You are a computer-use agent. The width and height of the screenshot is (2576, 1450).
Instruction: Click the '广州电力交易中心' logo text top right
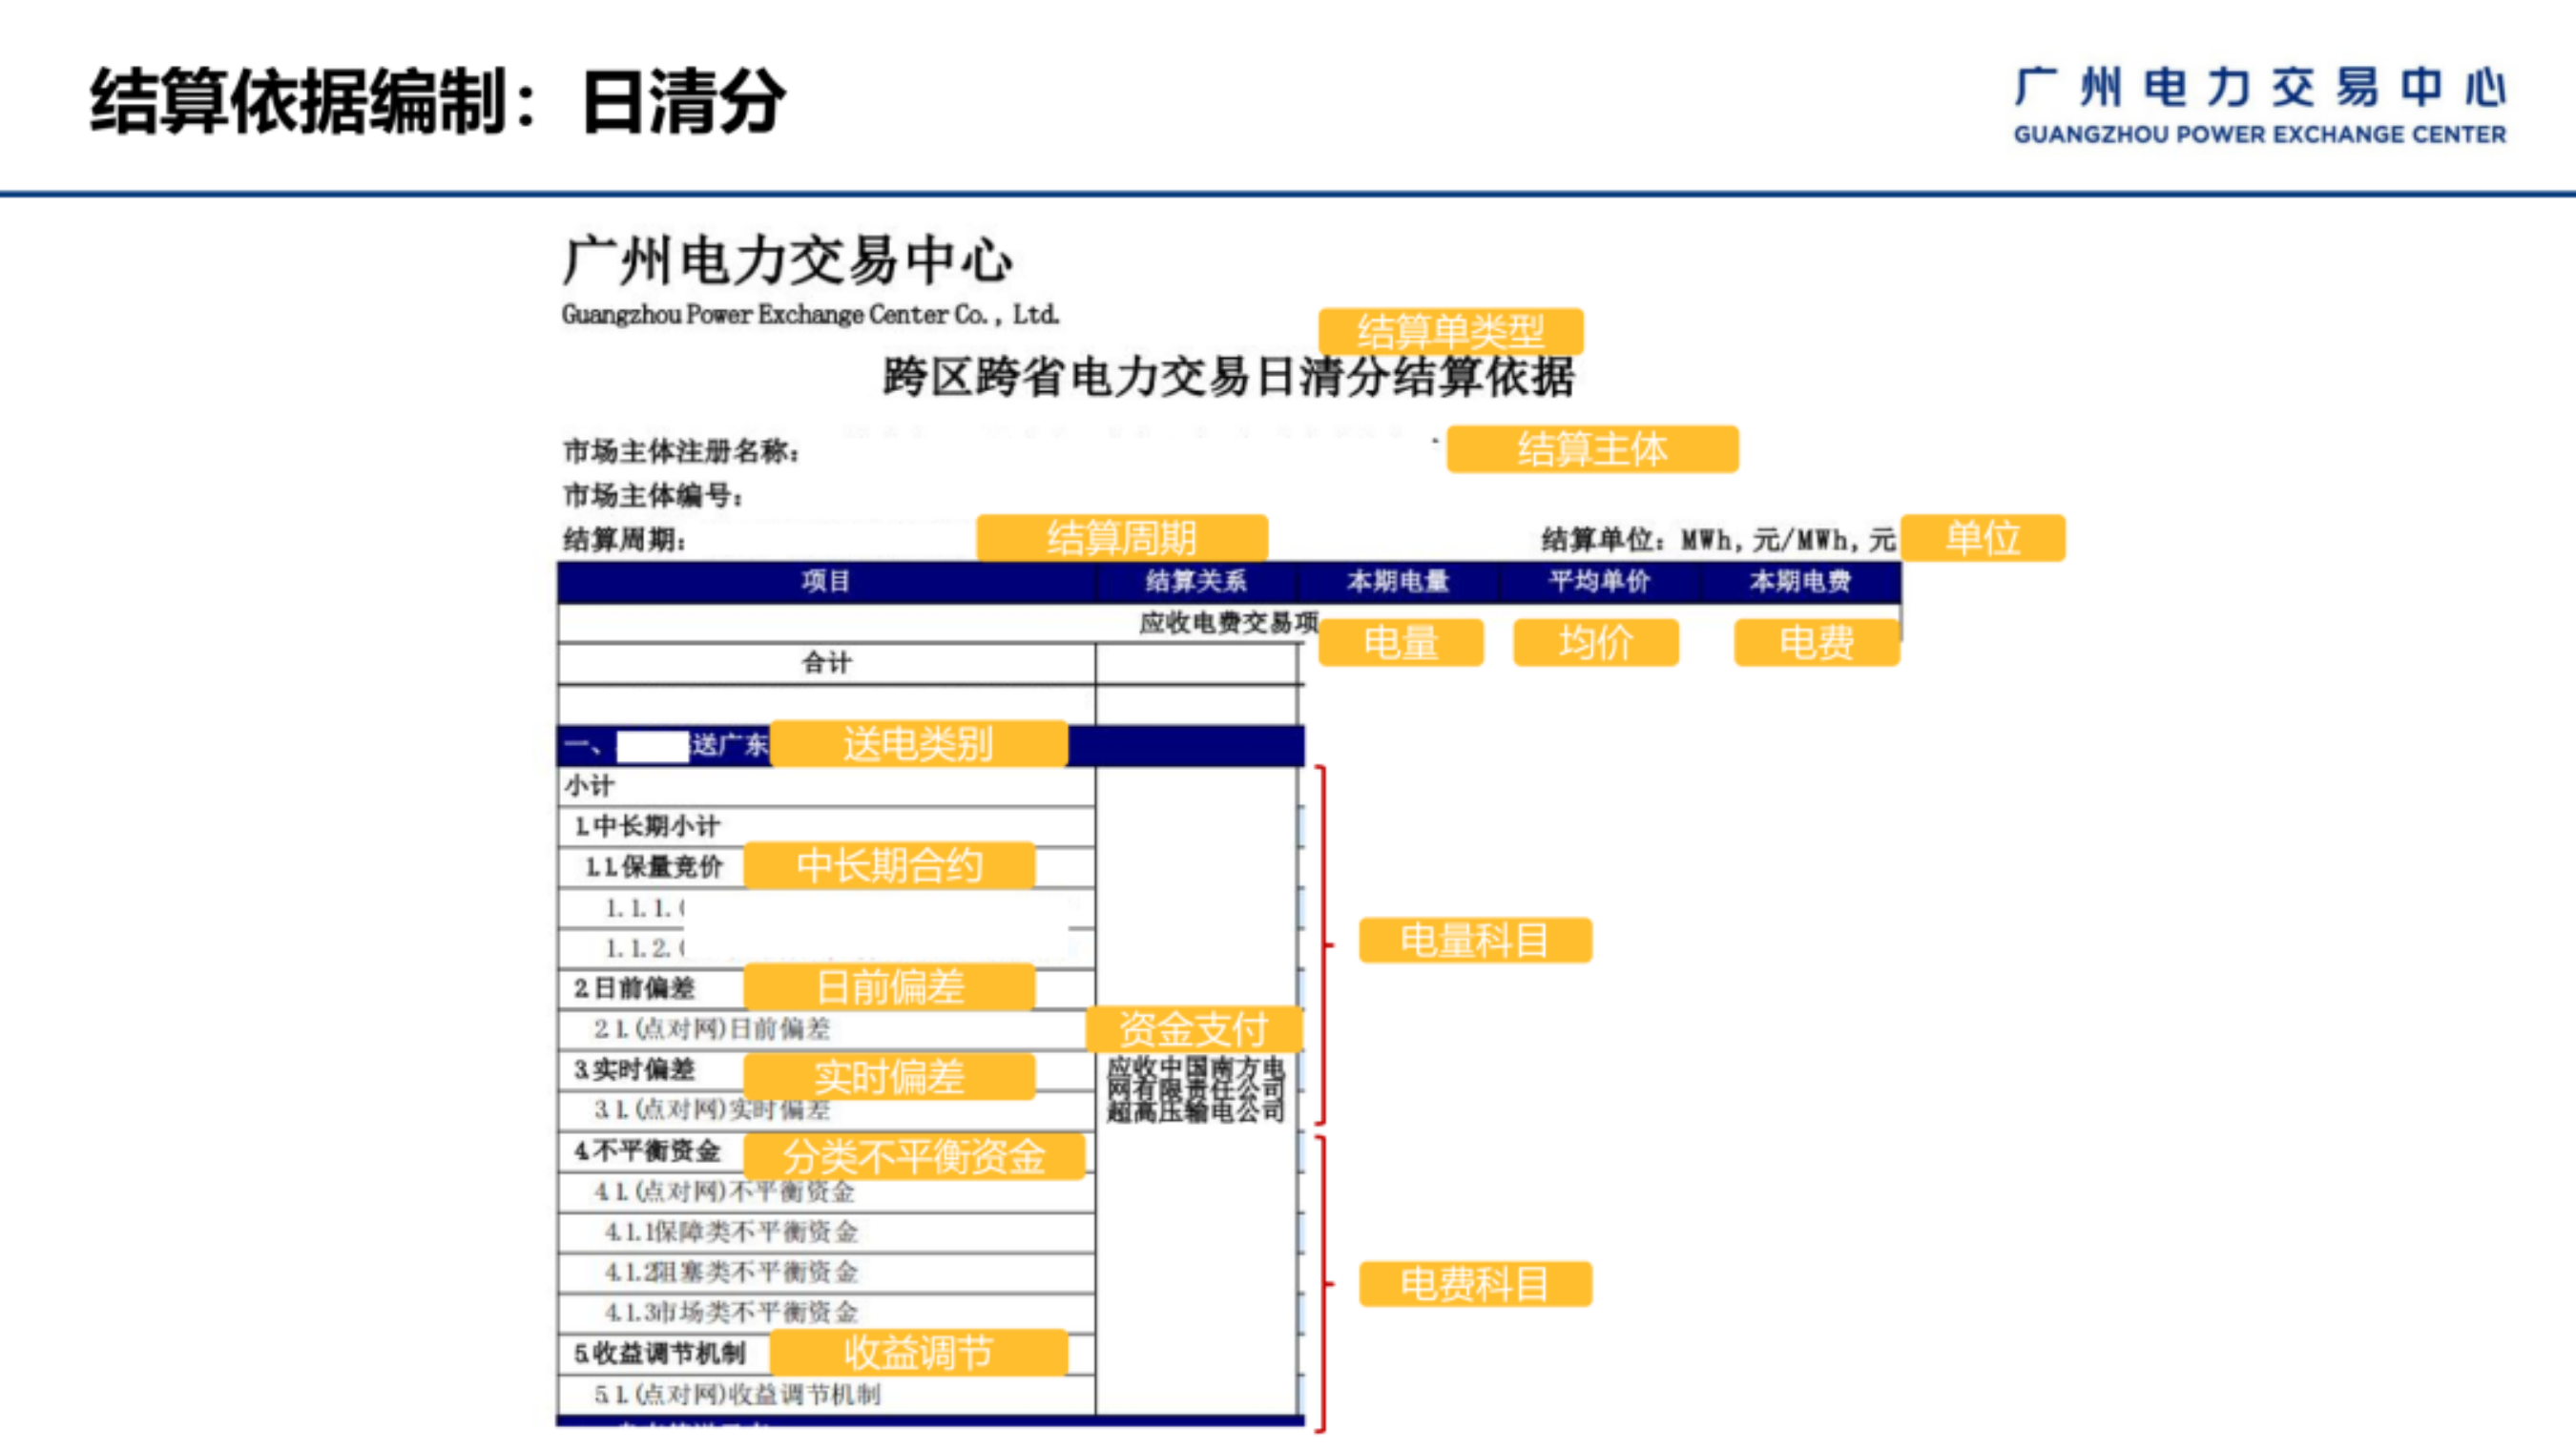(x=2260, y=89)
